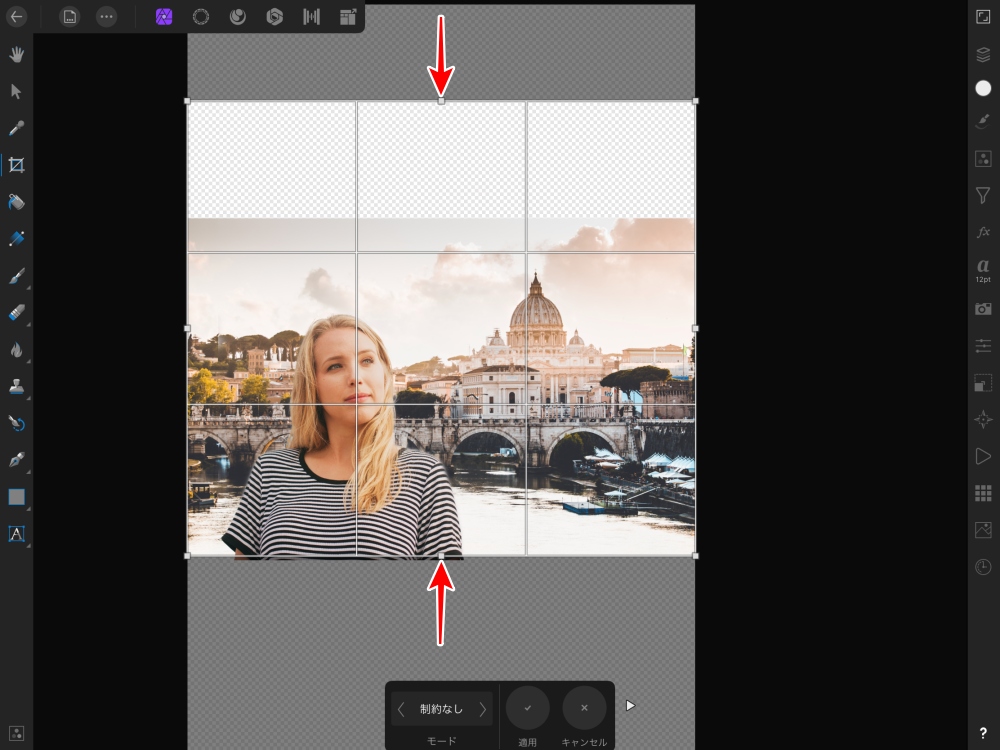The width and height of the screenshot is (1000, 750).
Task: Expand the context toolbar with the triangle
Action: 630,705
